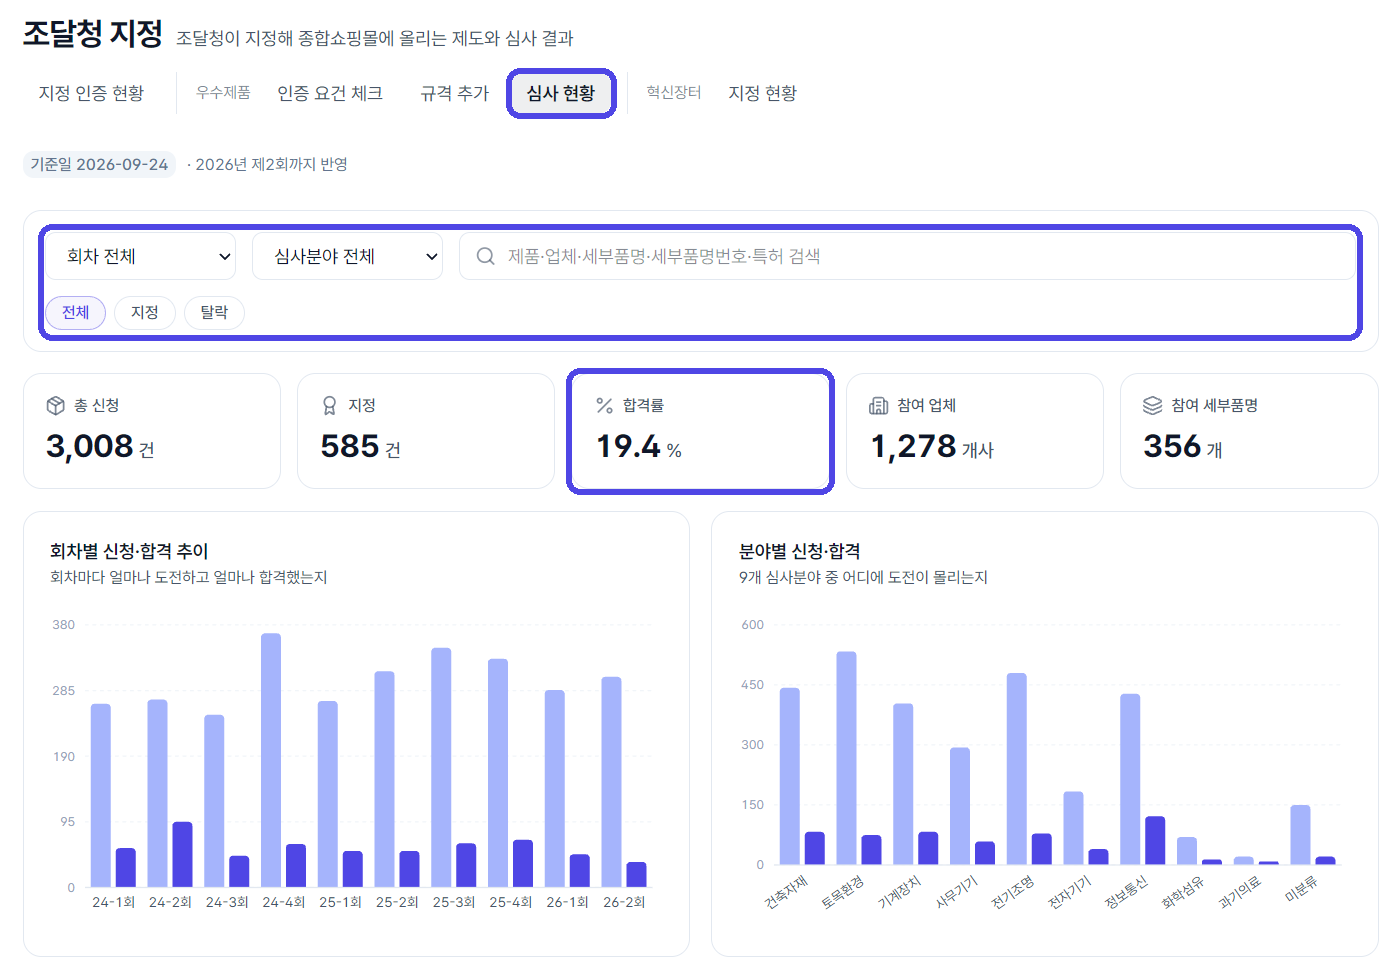The image size is (1400, 965).
Task: Click the tall 24-4회 application bar
Action: click(271, 760)
